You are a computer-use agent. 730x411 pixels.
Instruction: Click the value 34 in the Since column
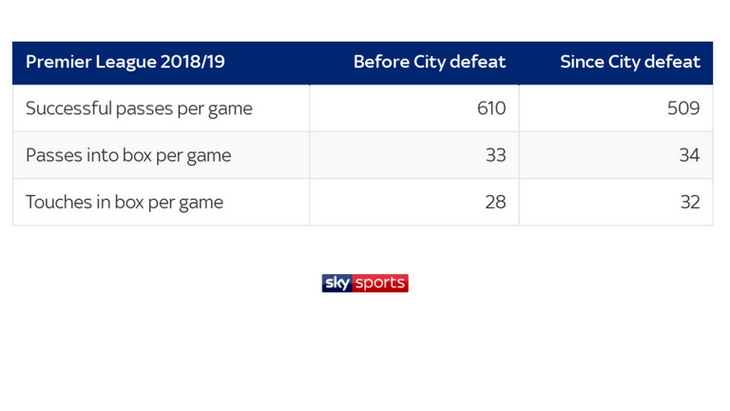click(689, 155)
